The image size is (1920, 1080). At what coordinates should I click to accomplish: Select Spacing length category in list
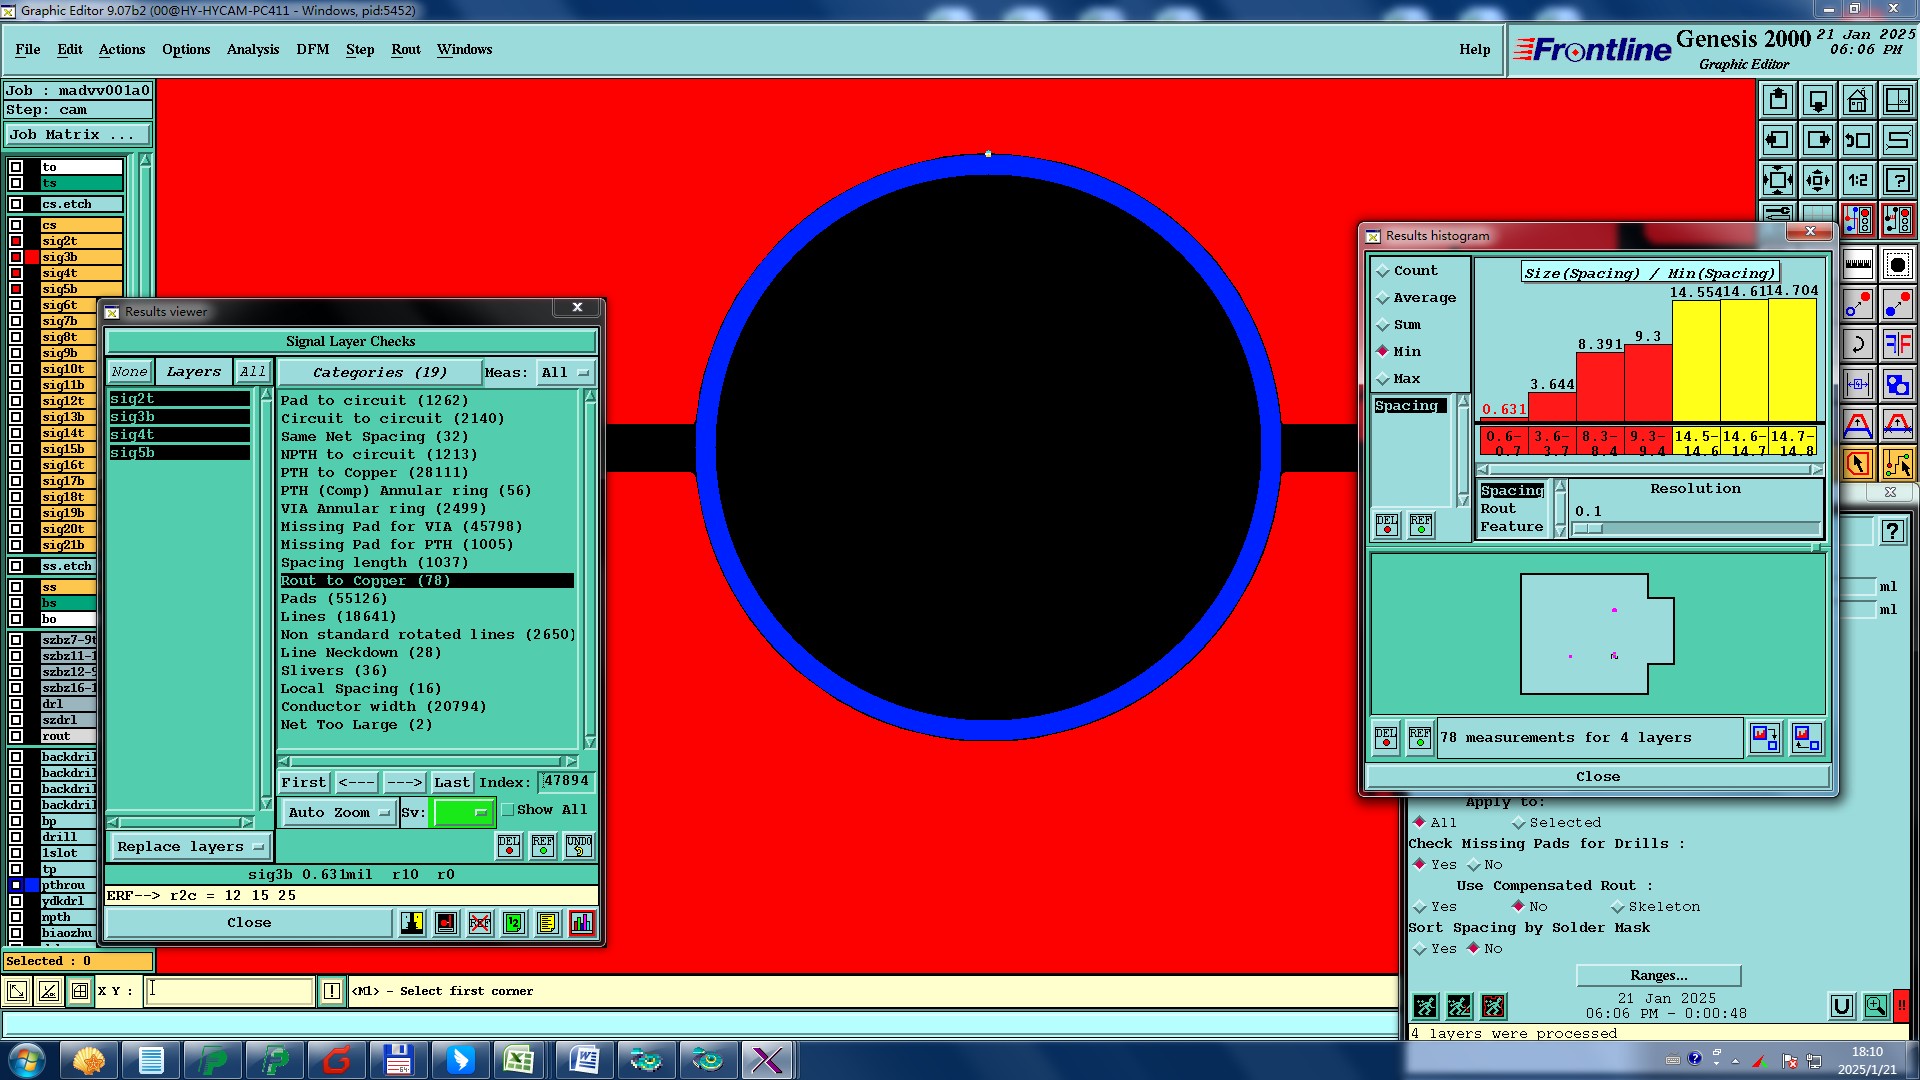[374, 562]
